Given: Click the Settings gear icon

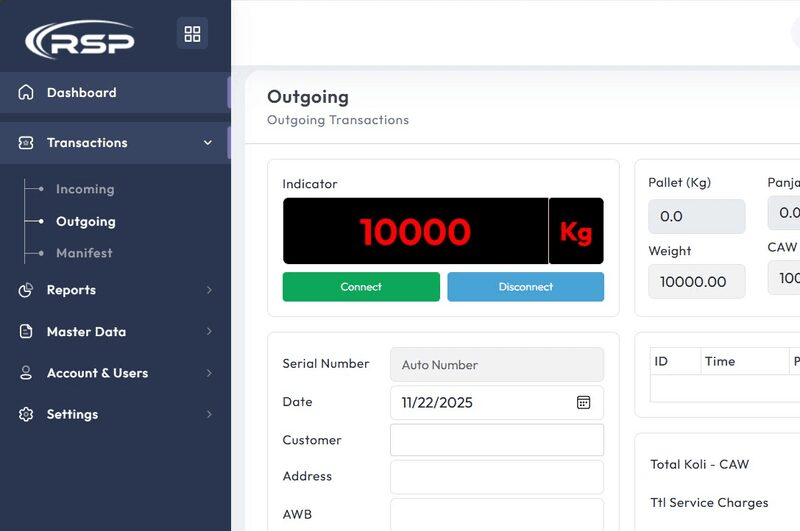Looking at the screenshot, I should (26, 414).
